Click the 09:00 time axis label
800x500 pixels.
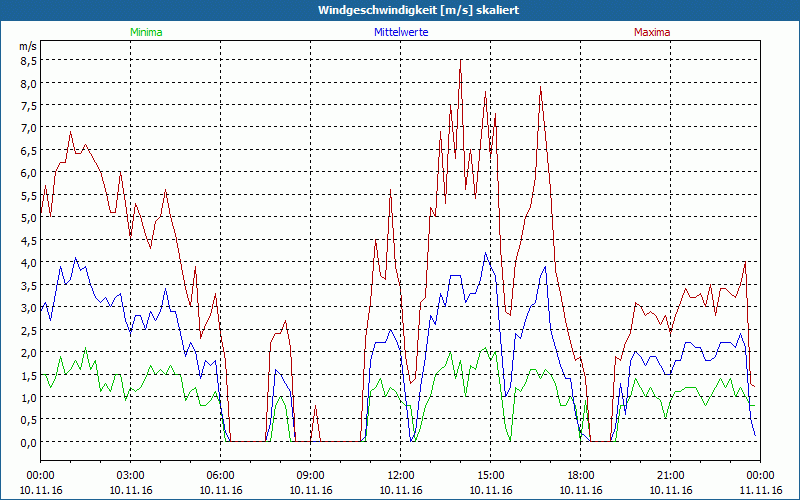311,476
